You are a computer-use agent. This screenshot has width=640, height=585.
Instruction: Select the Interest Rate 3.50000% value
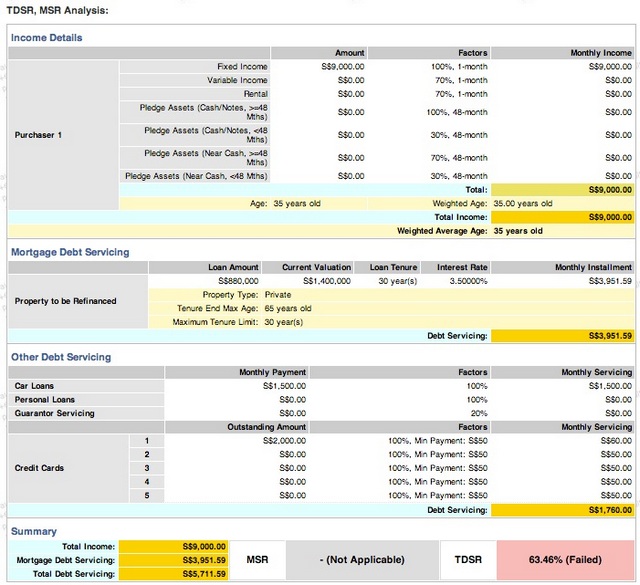[x=468, y=281]
